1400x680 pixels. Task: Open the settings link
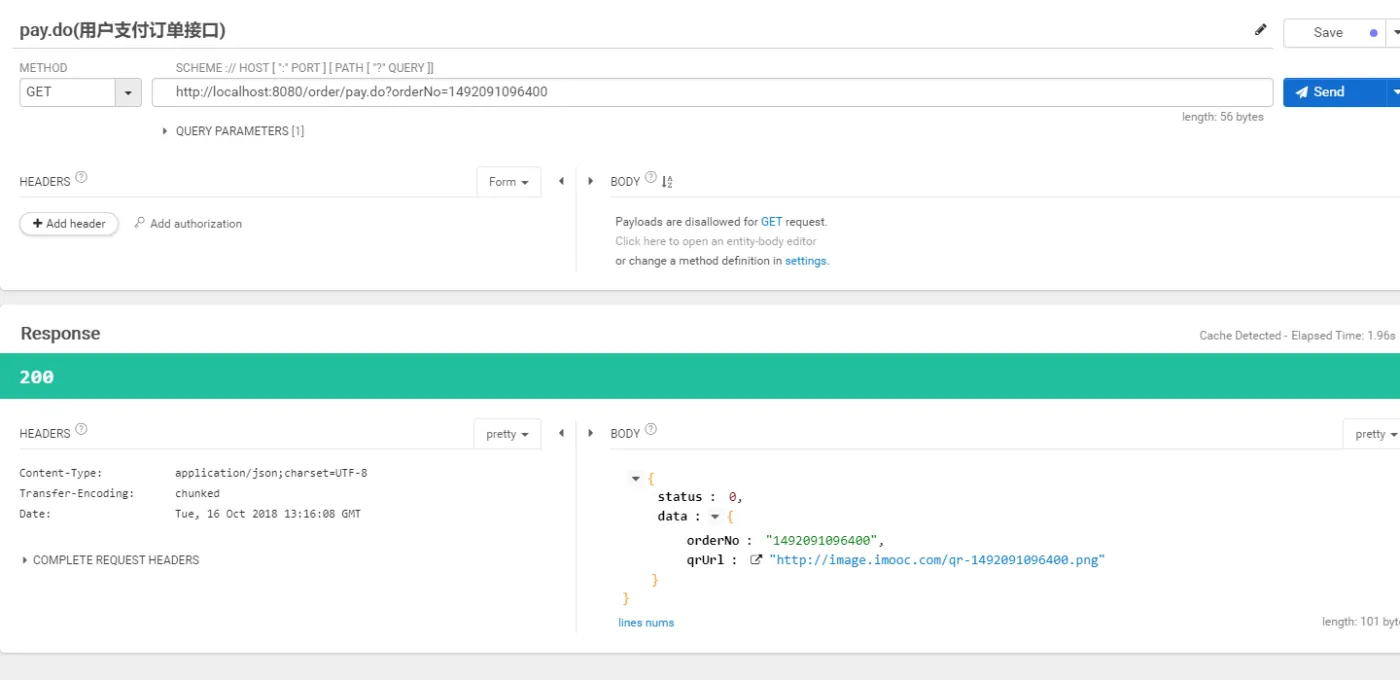805,261
